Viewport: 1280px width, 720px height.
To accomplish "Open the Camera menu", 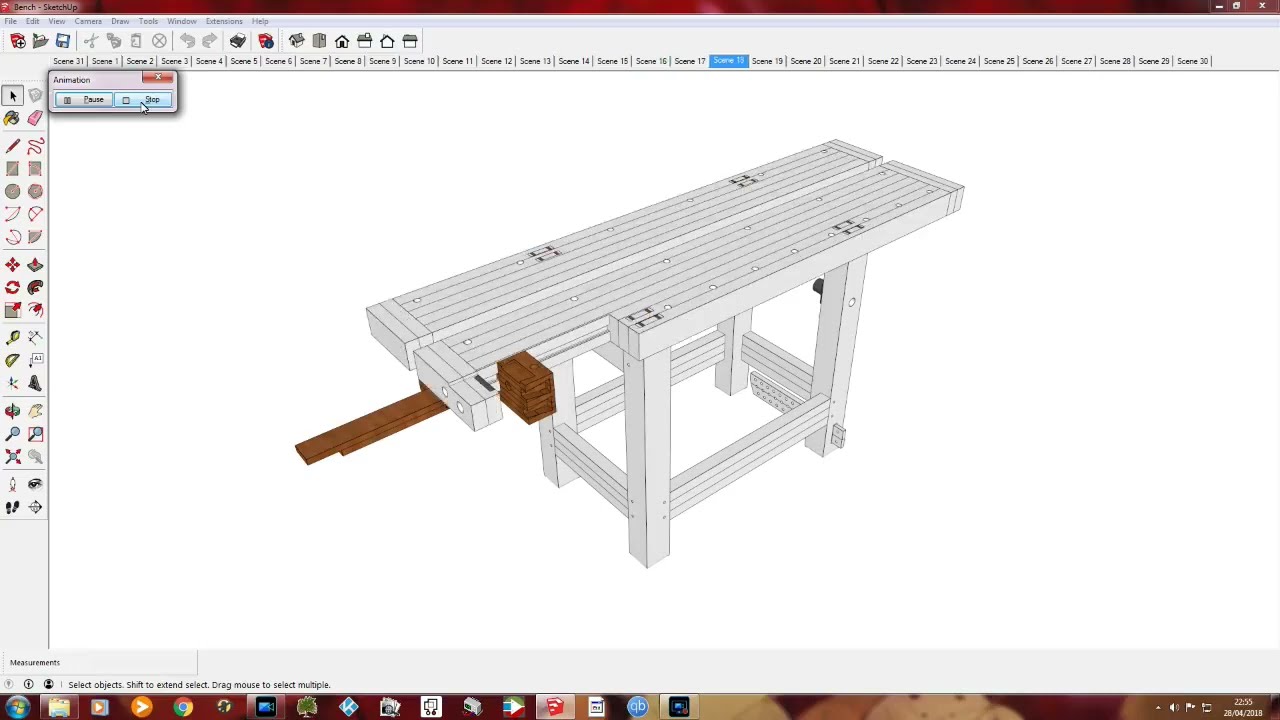I will [x=88, y=21].
